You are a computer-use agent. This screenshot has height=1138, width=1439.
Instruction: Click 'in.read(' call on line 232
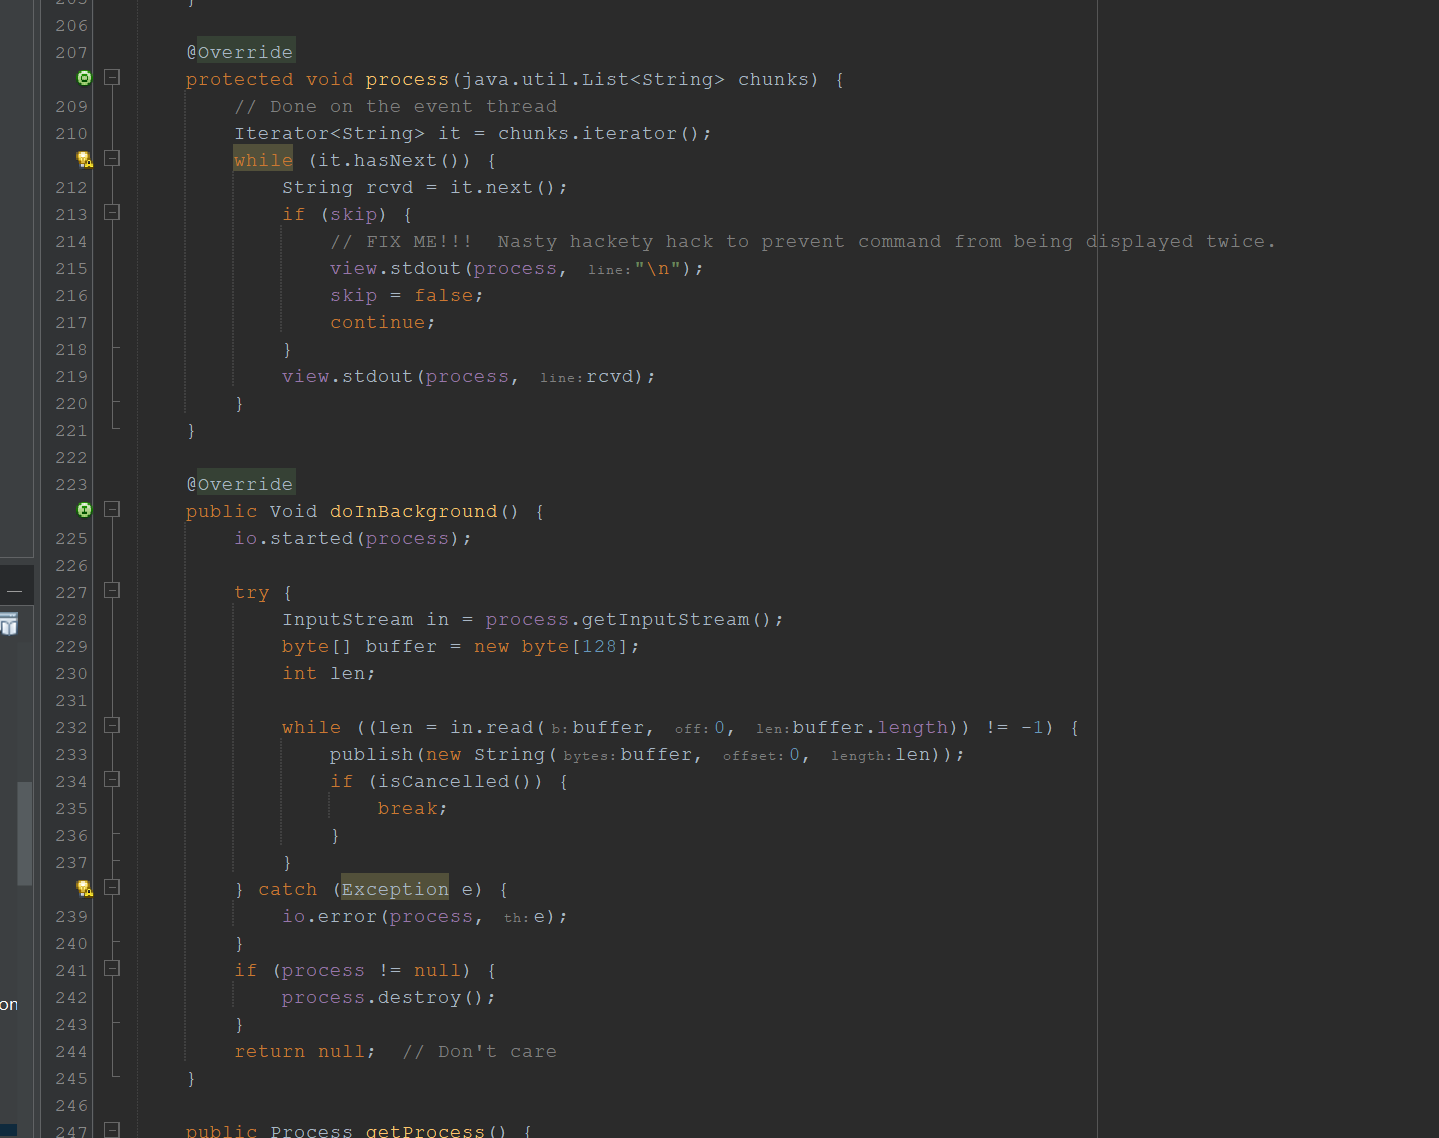coord(497,727)
